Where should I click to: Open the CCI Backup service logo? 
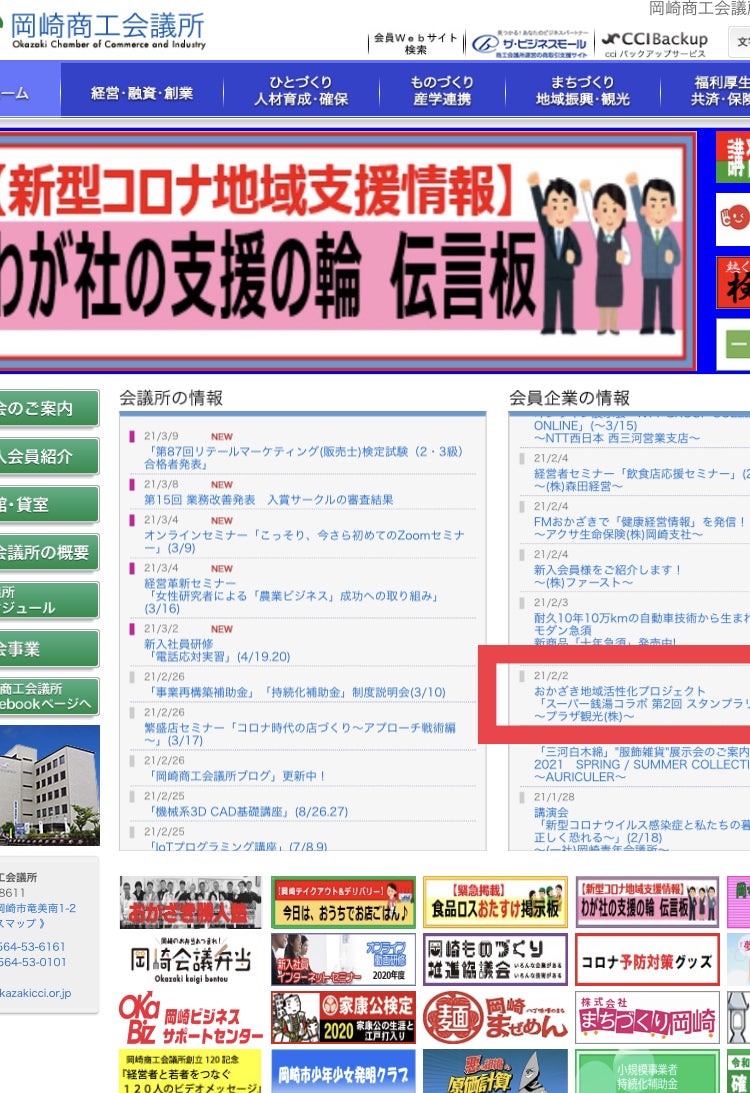[655, 42]
